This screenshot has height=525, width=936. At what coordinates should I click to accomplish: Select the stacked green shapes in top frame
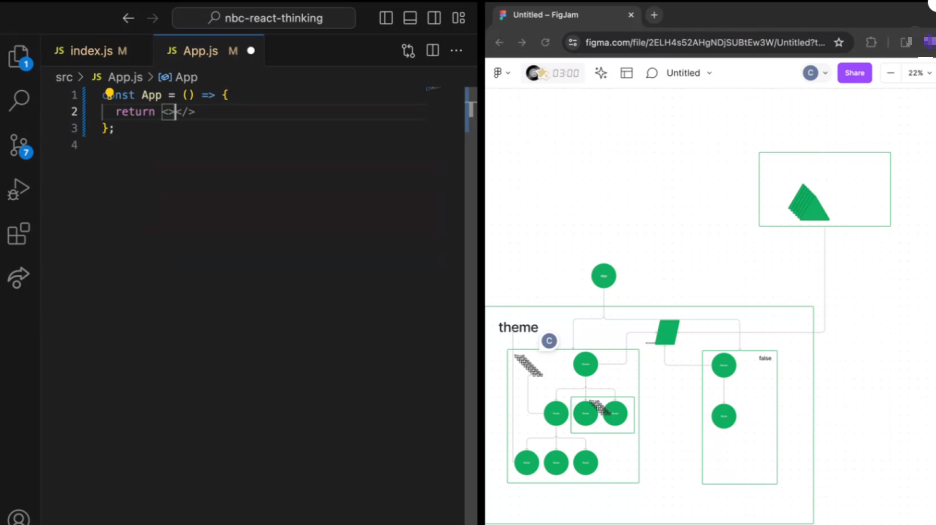[808, 203]
